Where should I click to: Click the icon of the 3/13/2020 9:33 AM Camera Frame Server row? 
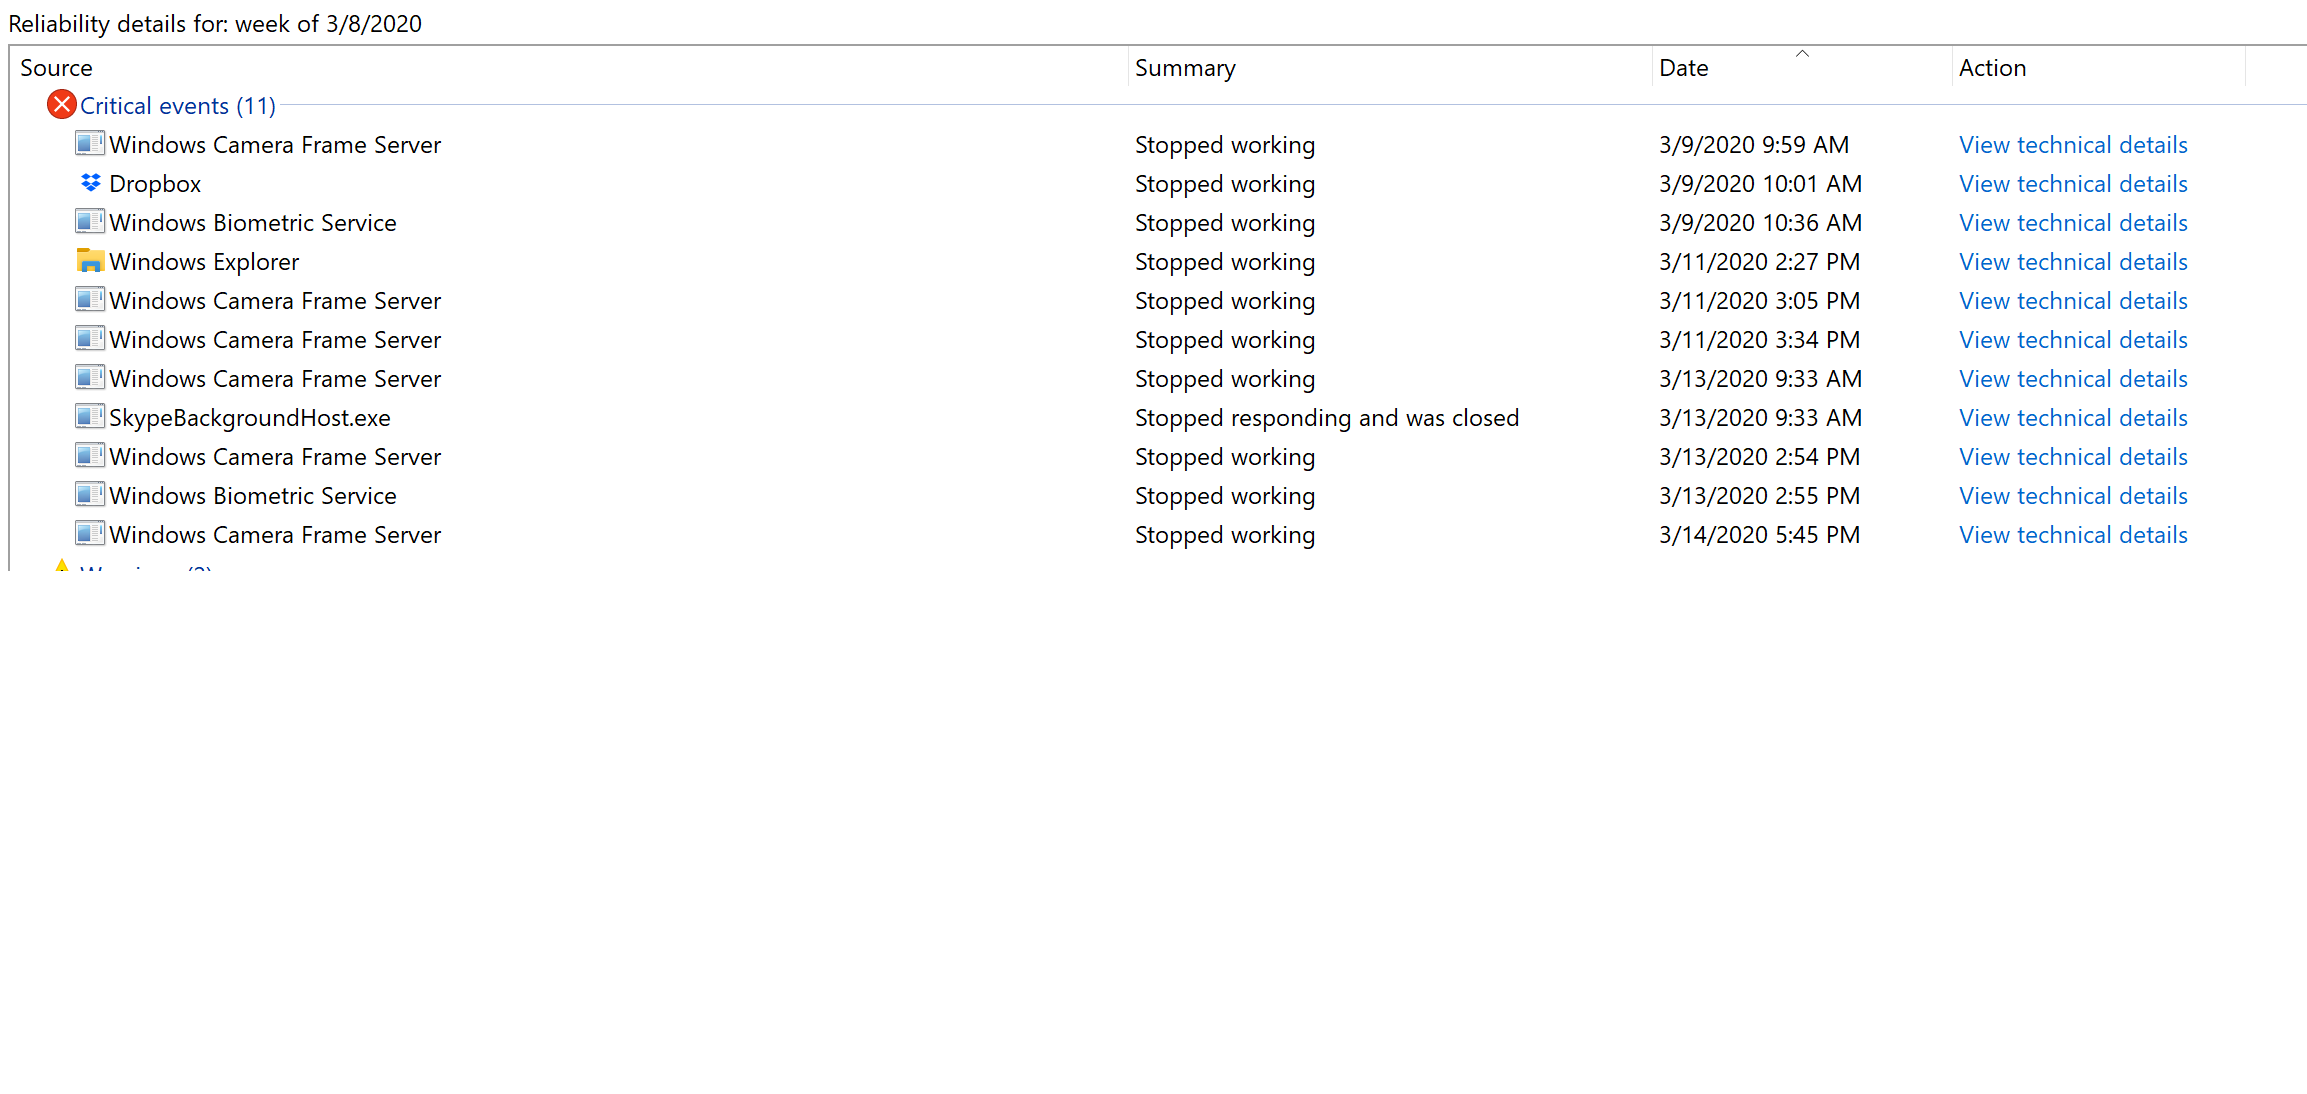[90, 377]
